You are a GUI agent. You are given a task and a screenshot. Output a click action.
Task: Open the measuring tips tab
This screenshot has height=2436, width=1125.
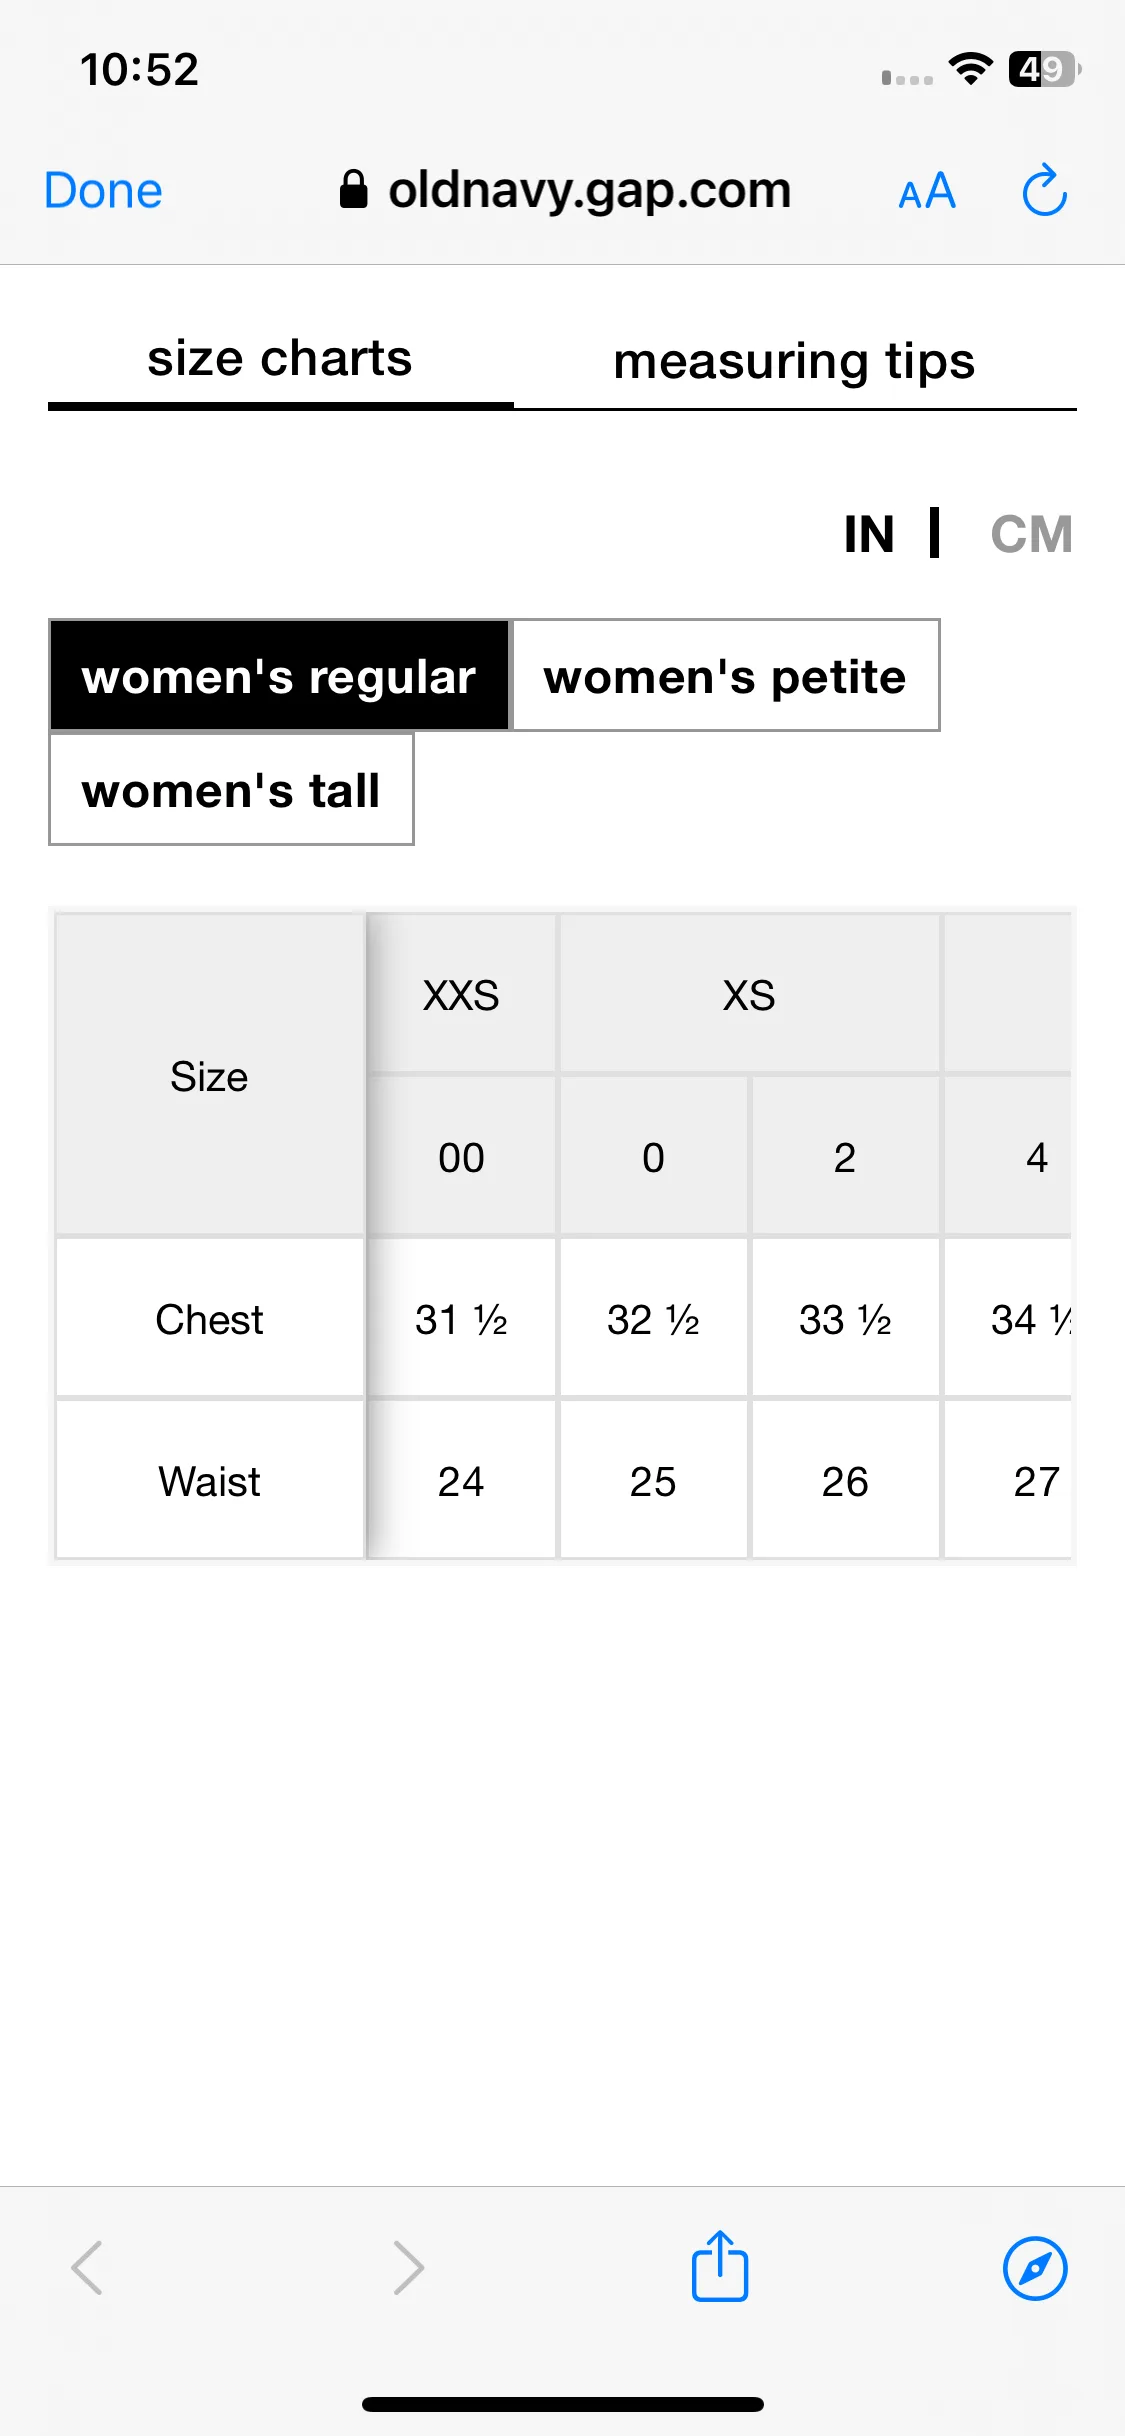(x=794, y=361)
